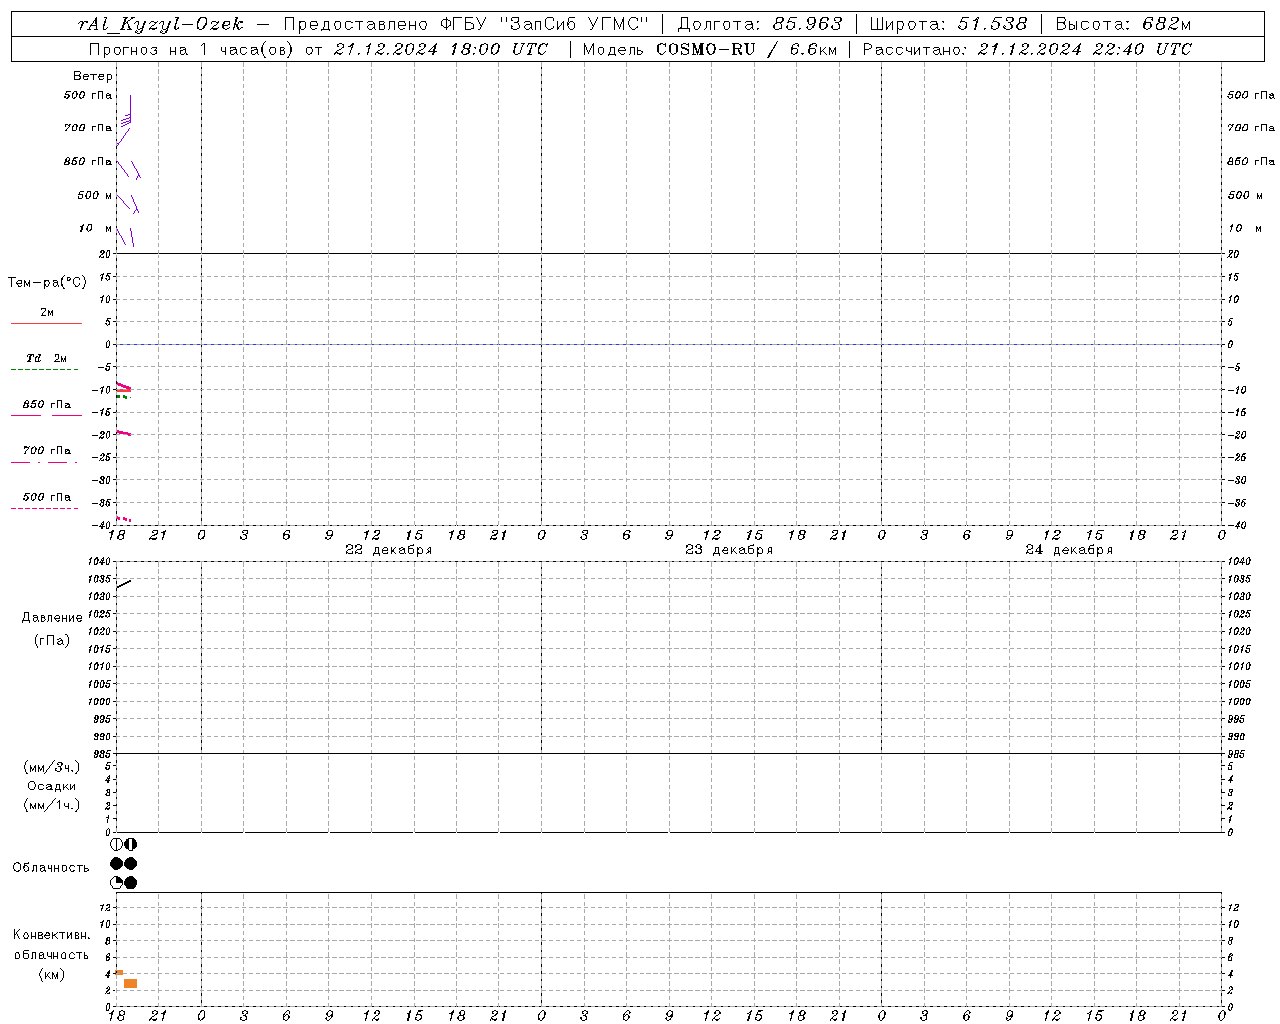Click the quarter-filled cloud cover symbol
This screenshot has width=1280, height=1024.
pyautogui.click(x=117, y=883)
